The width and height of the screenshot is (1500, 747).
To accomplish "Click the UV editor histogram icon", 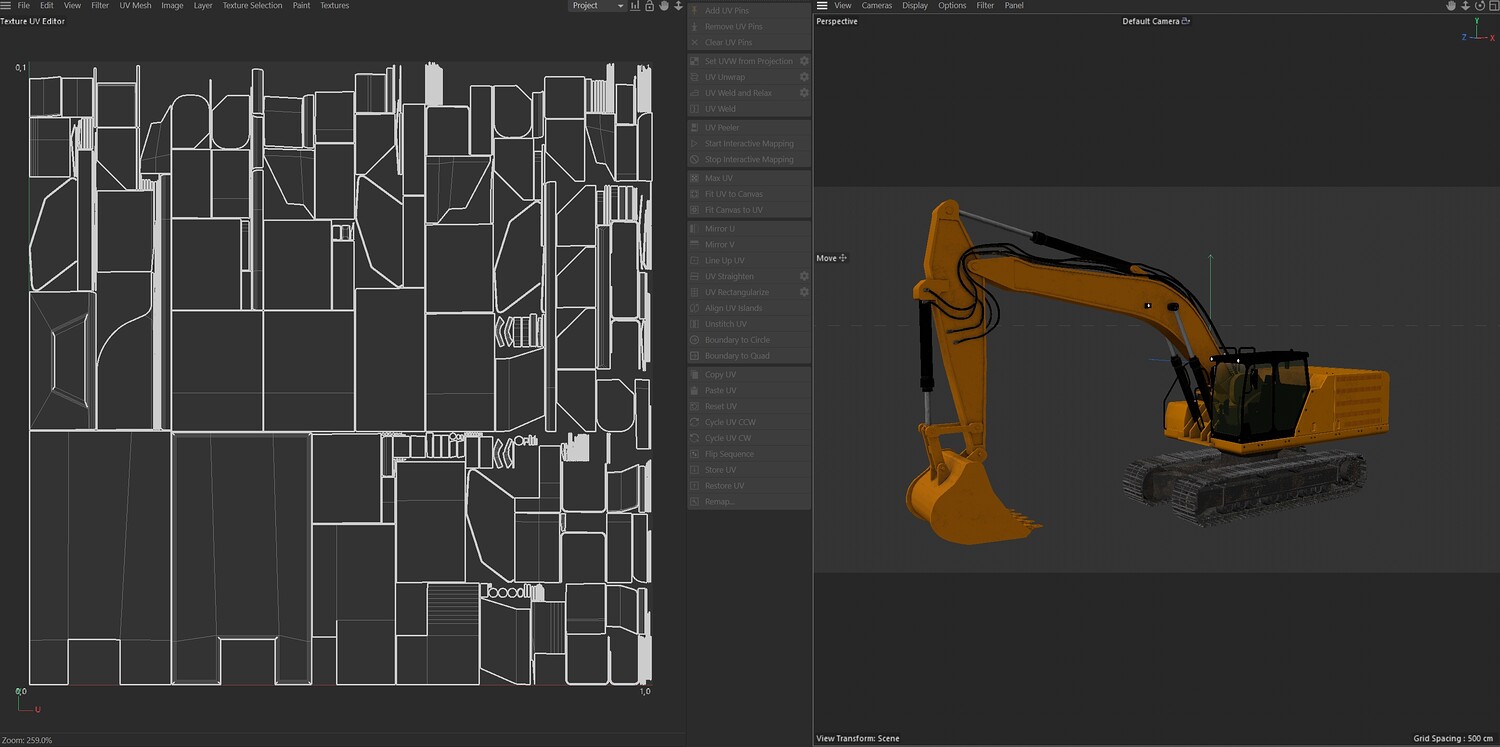I will 635,6.
